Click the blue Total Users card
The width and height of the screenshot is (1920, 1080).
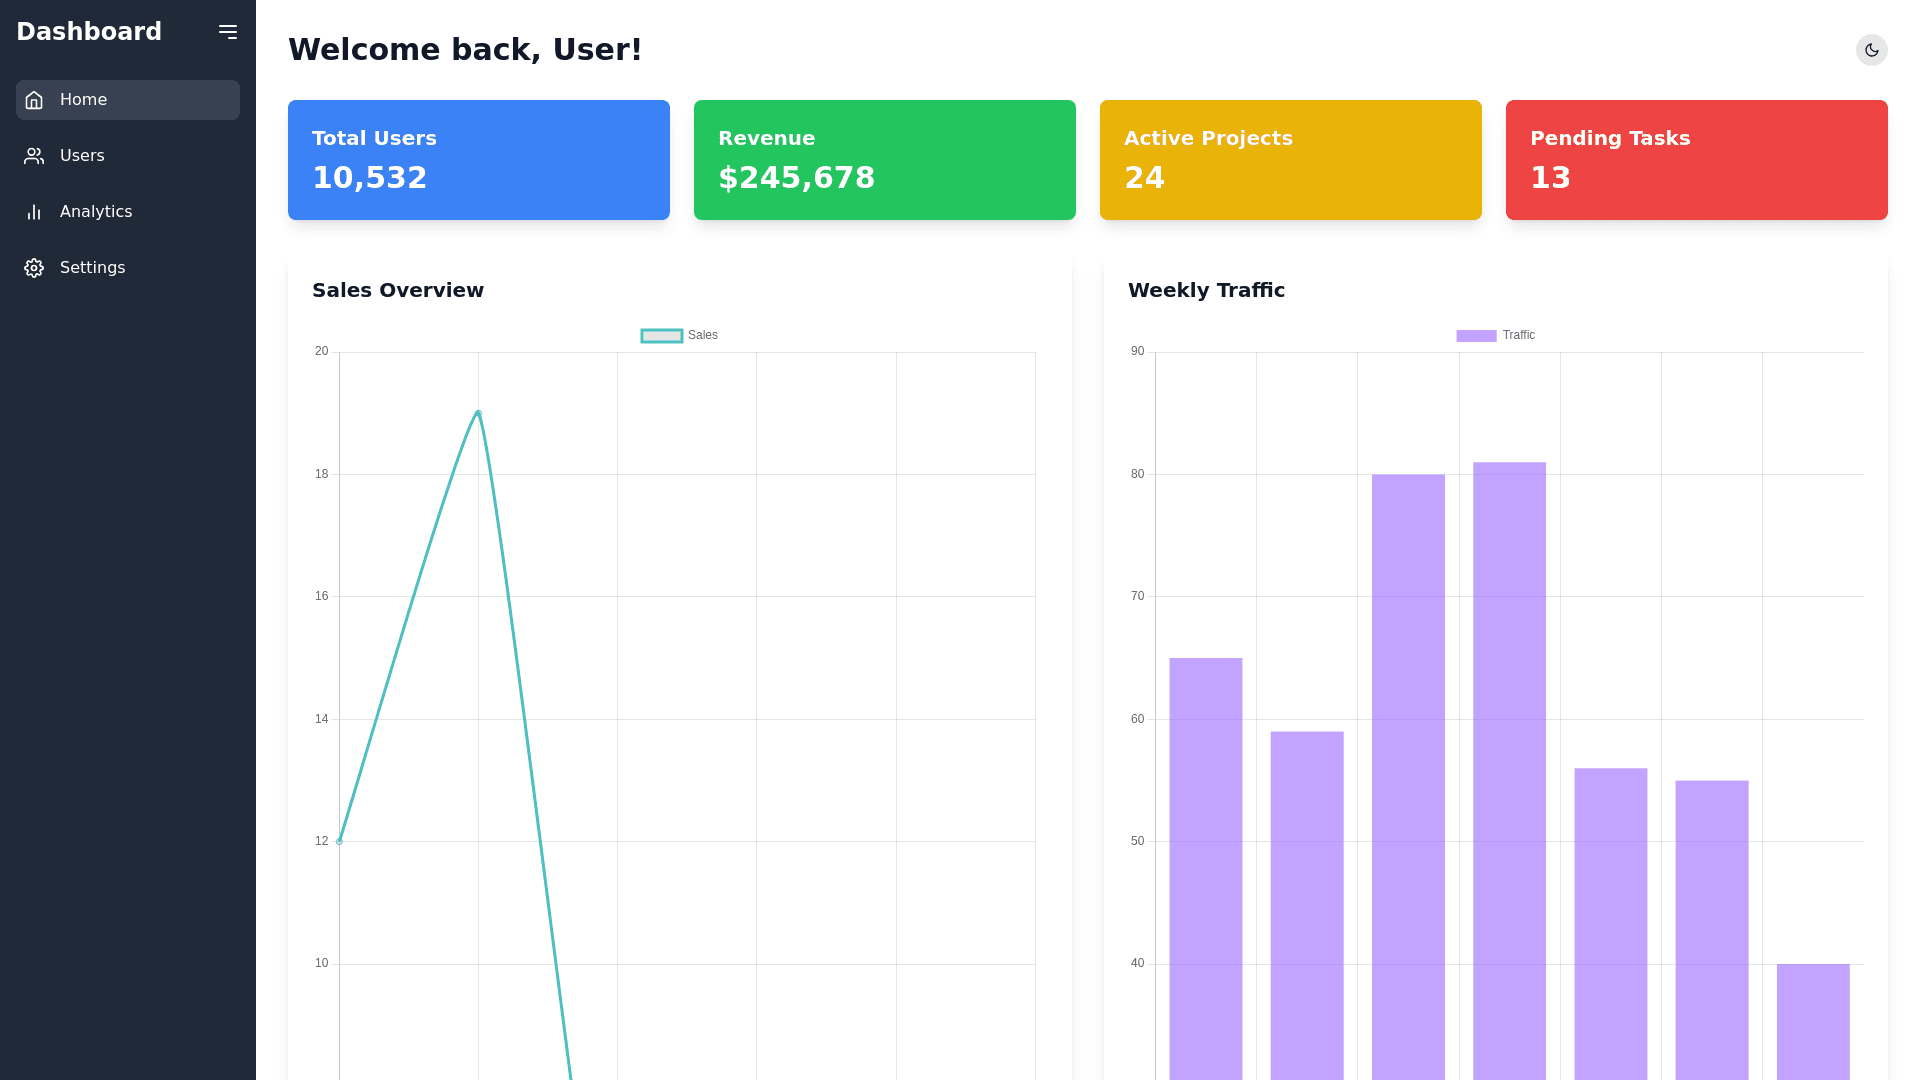pos(478,159)
